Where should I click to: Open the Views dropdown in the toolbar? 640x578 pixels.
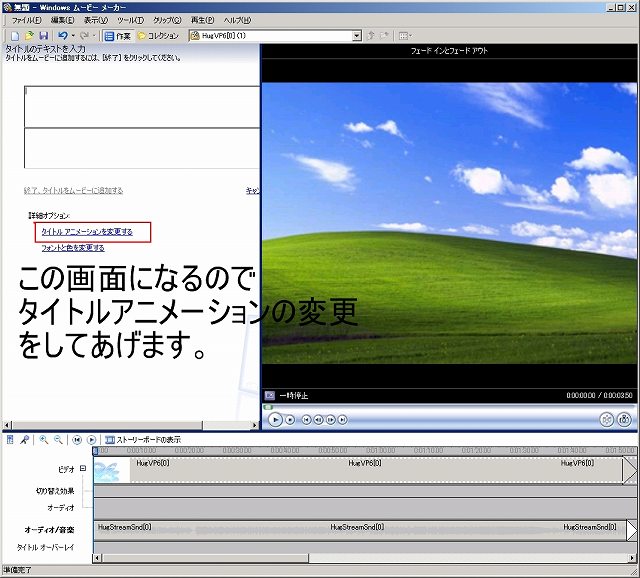(x=405, y=36)
